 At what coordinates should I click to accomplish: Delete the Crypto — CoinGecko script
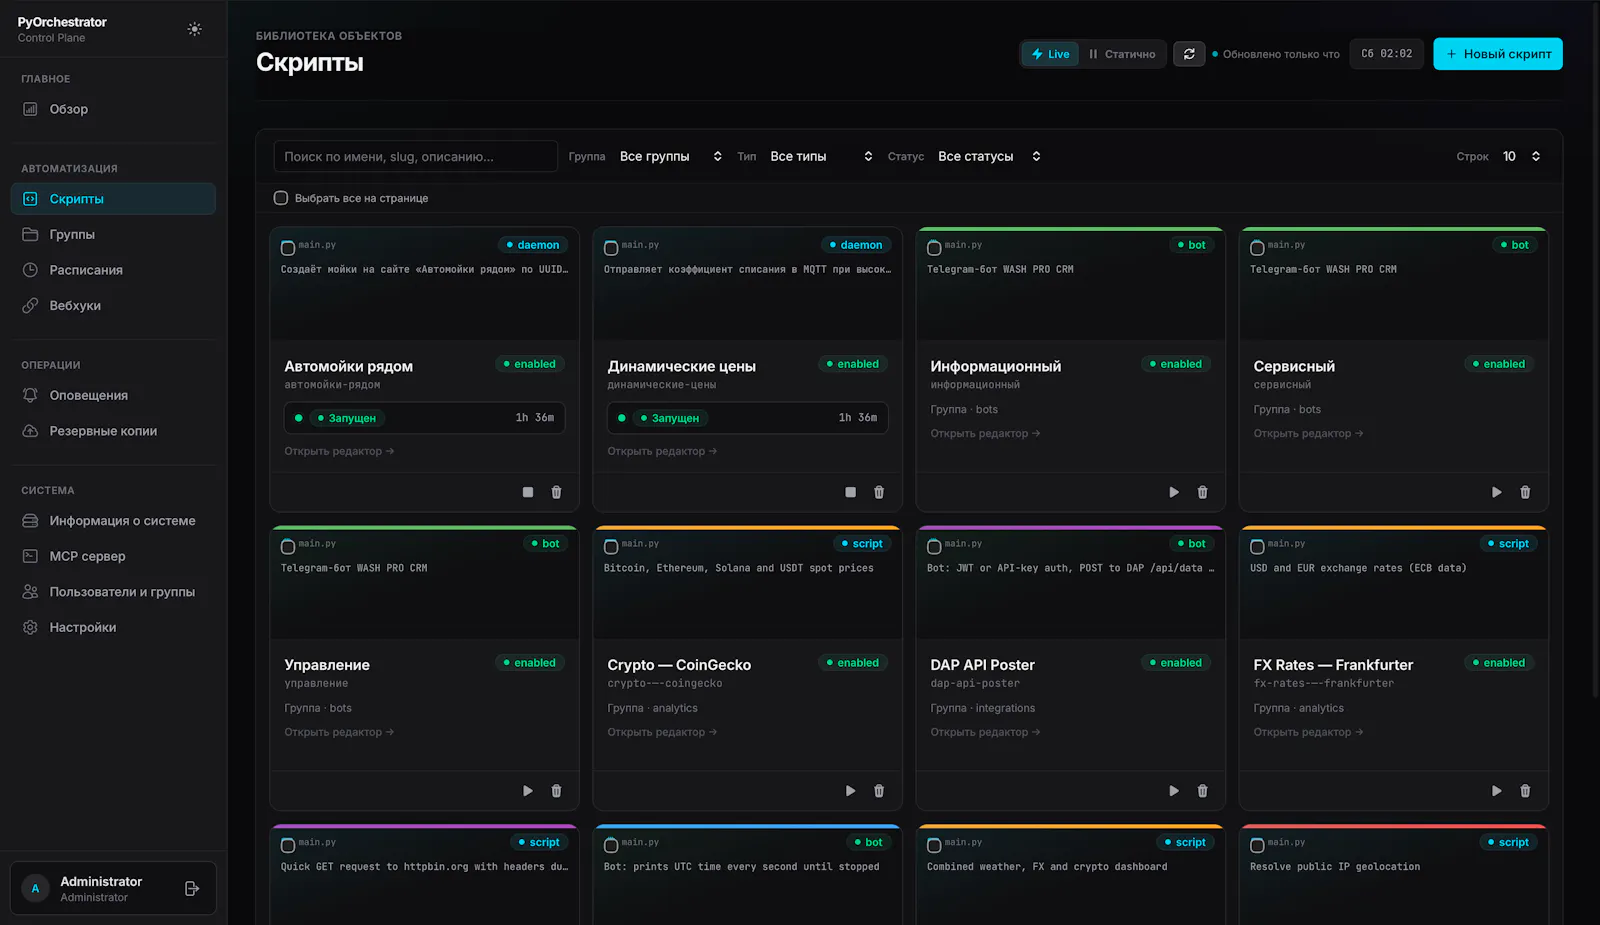click(x=879, y=791)
